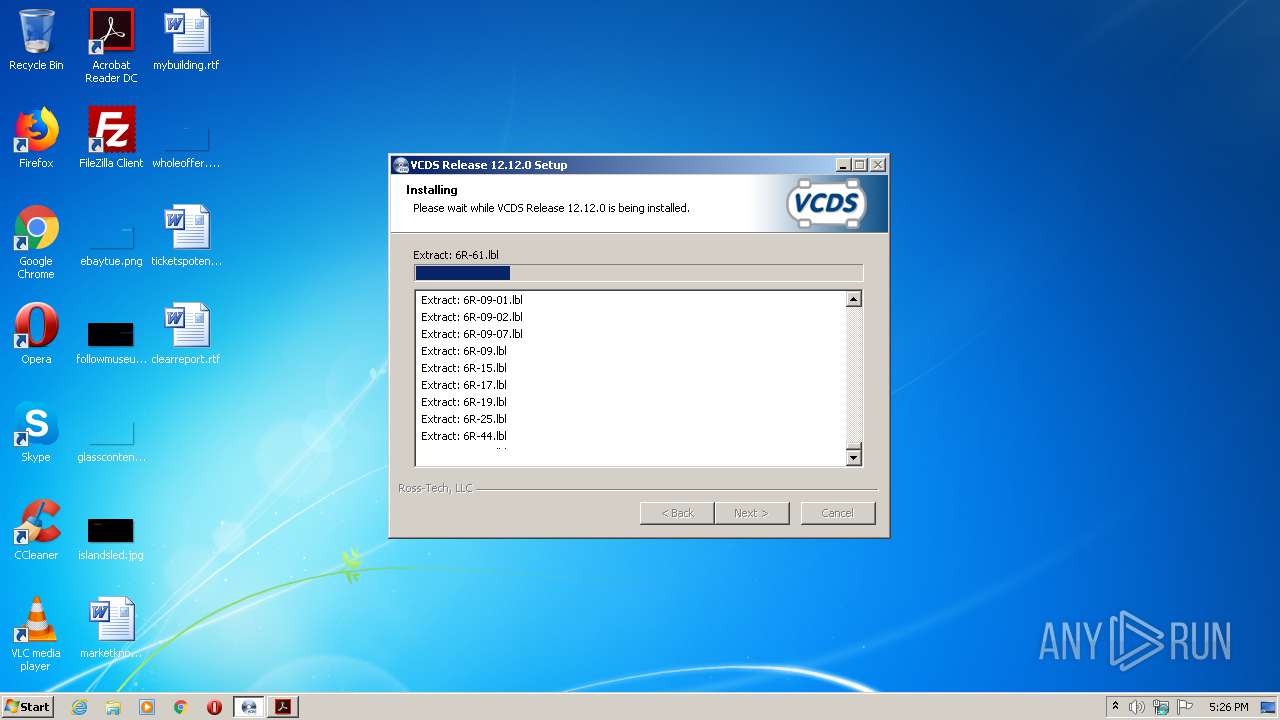The height and width of the screenshot is (720, 1280).
Task: Open the marketkno document icon
Action: [x=111, y=628]
